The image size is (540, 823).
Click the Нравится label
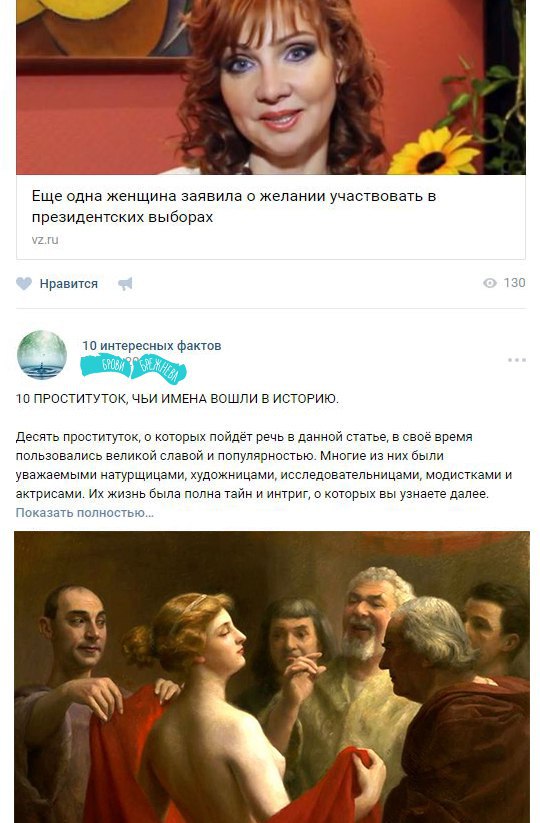pyautogui.click(x=69, y=284)
